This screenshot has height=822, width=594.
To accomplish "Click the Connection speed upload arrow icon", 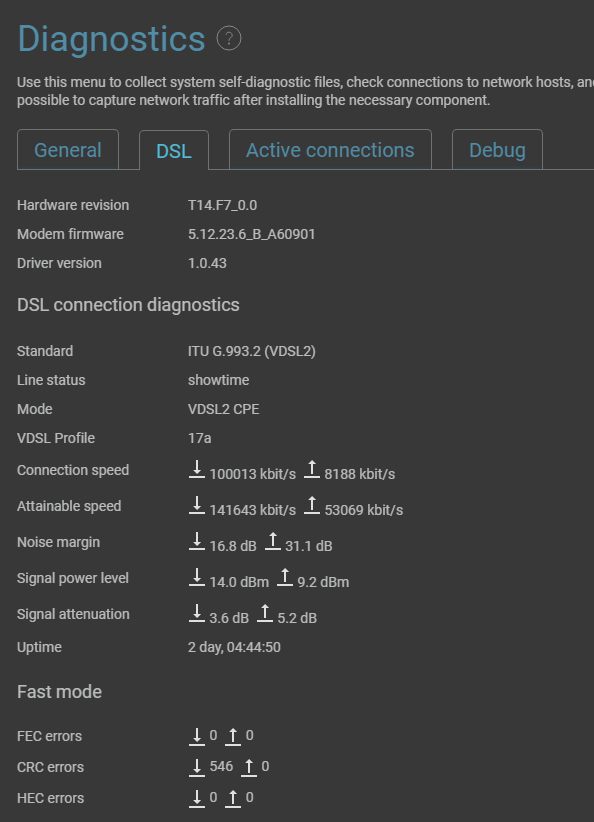I will pos(312,469).
